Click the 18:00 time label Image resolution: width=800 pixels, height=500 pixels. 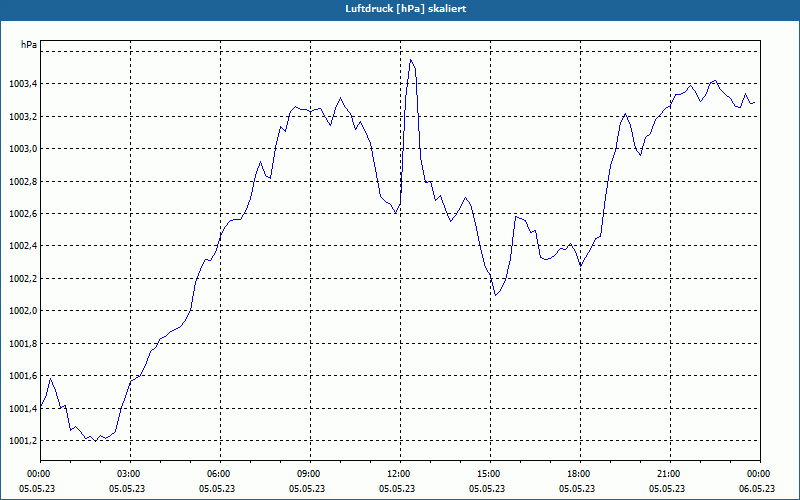580,474
